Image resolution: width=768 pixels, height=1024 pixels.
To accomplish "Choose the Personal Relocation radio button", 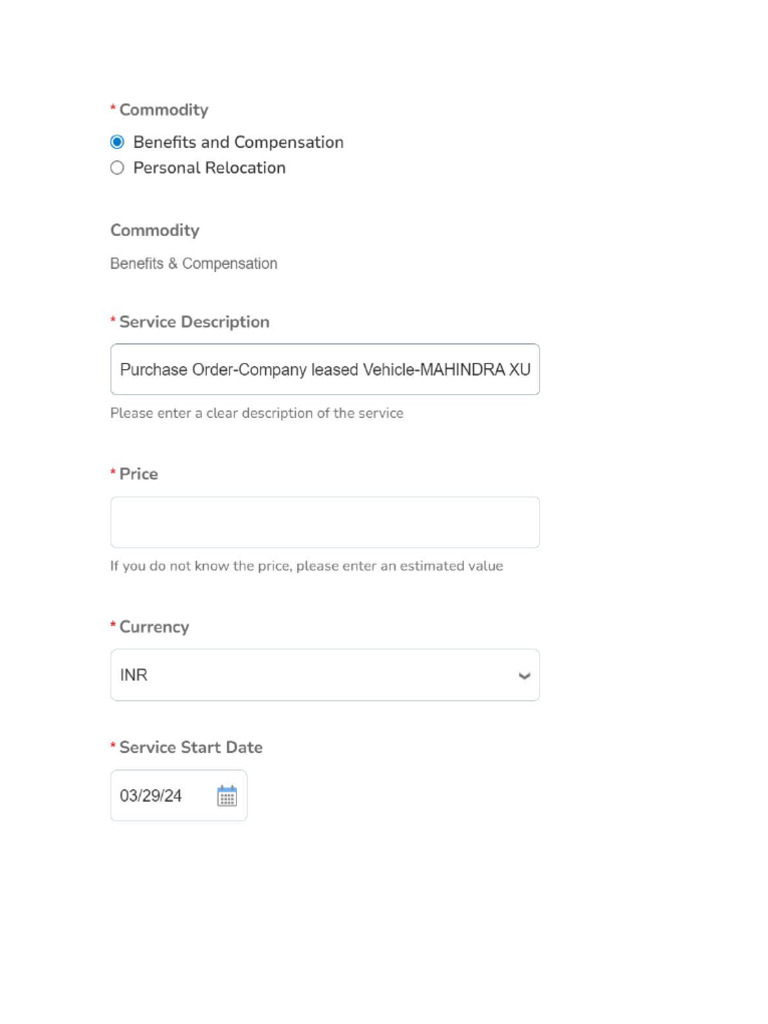I will click(x=117, y=168).
